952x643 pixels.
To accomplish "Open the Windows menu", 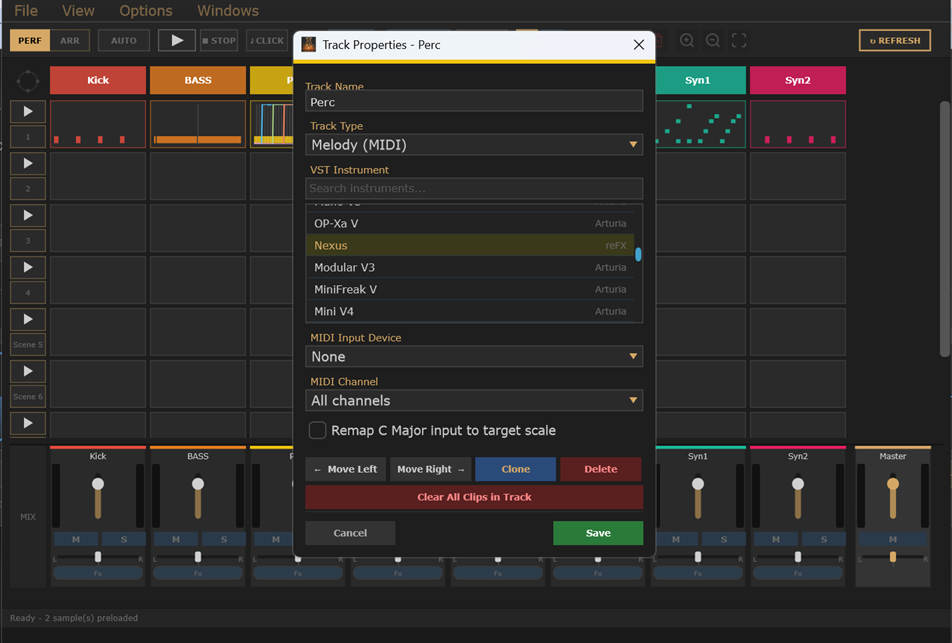I will point(228,10).
